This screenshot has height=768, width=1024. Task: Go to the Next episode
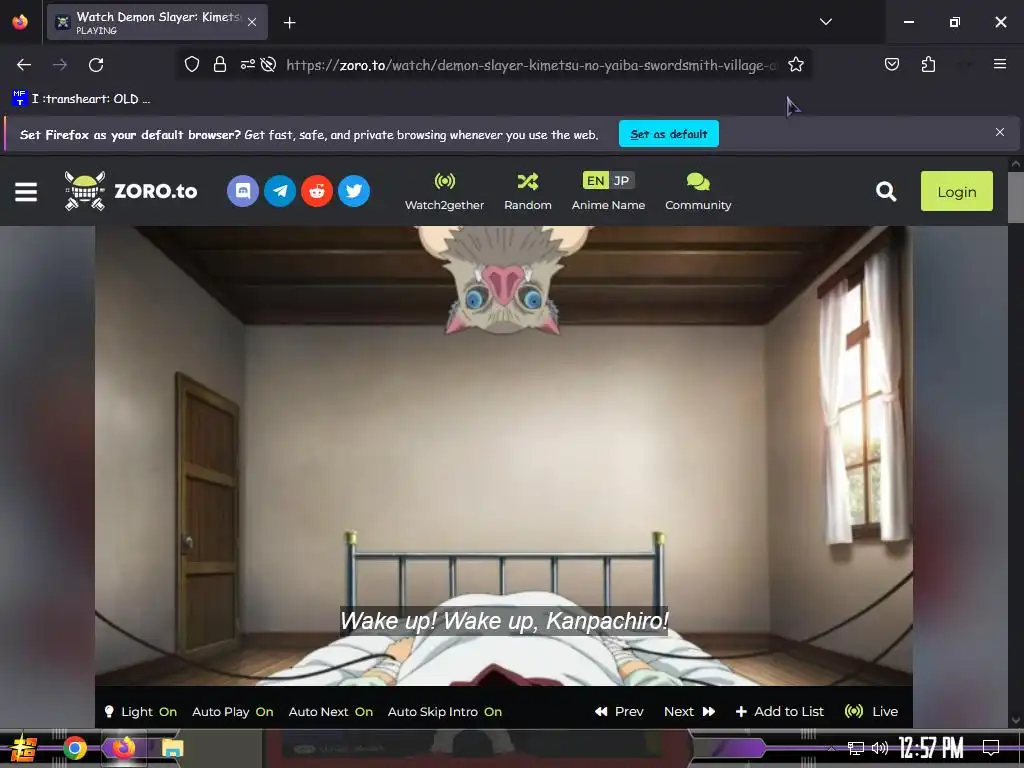point(690,711)
